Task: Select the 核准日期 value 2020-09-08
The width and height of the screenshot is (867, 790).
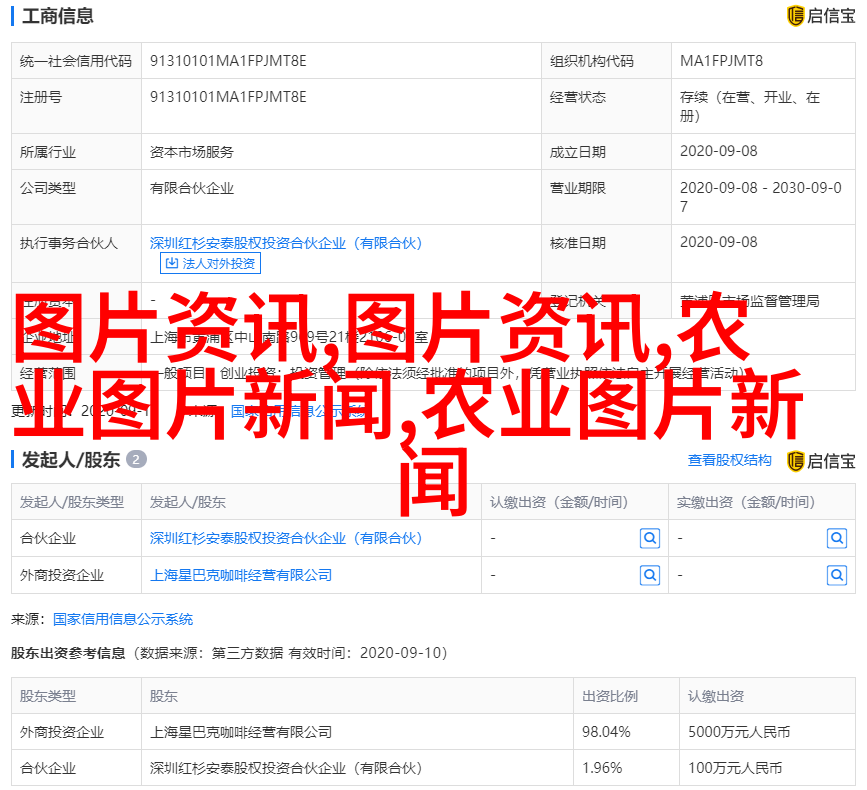Action: coord(718,242)
